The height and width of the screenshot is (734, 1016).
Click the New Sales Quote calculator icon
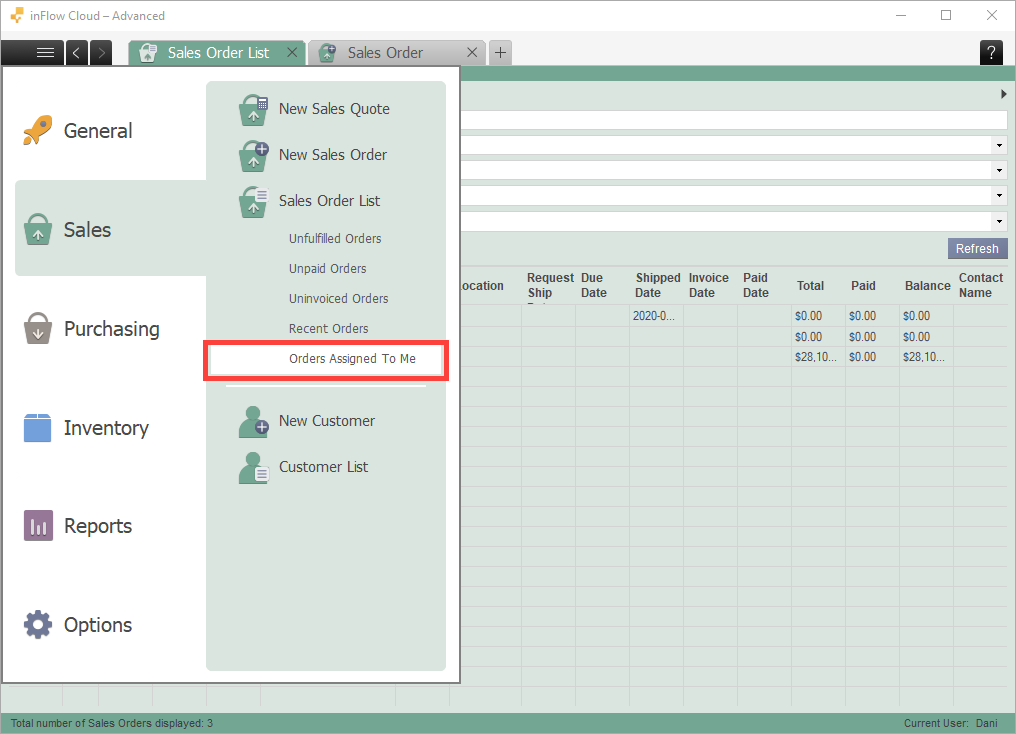[253, 109]
